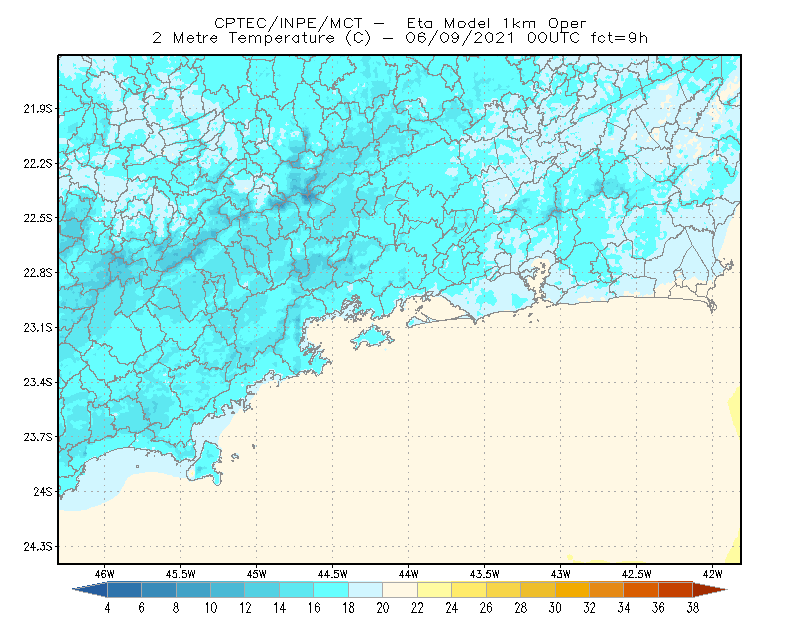Click the colorbar value '4'
The width and height of the screenshot is (800, 618).
107,608
